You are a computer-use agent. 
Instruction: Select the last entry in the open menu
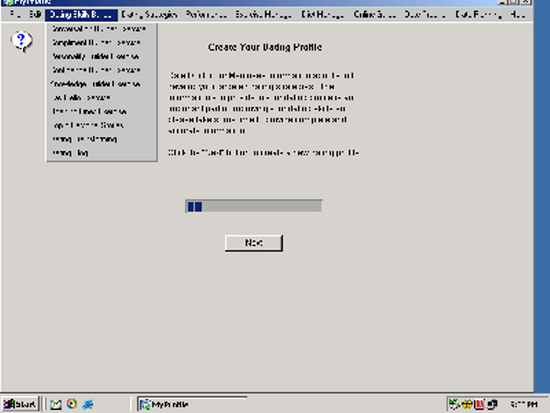(x=70, y=153)
